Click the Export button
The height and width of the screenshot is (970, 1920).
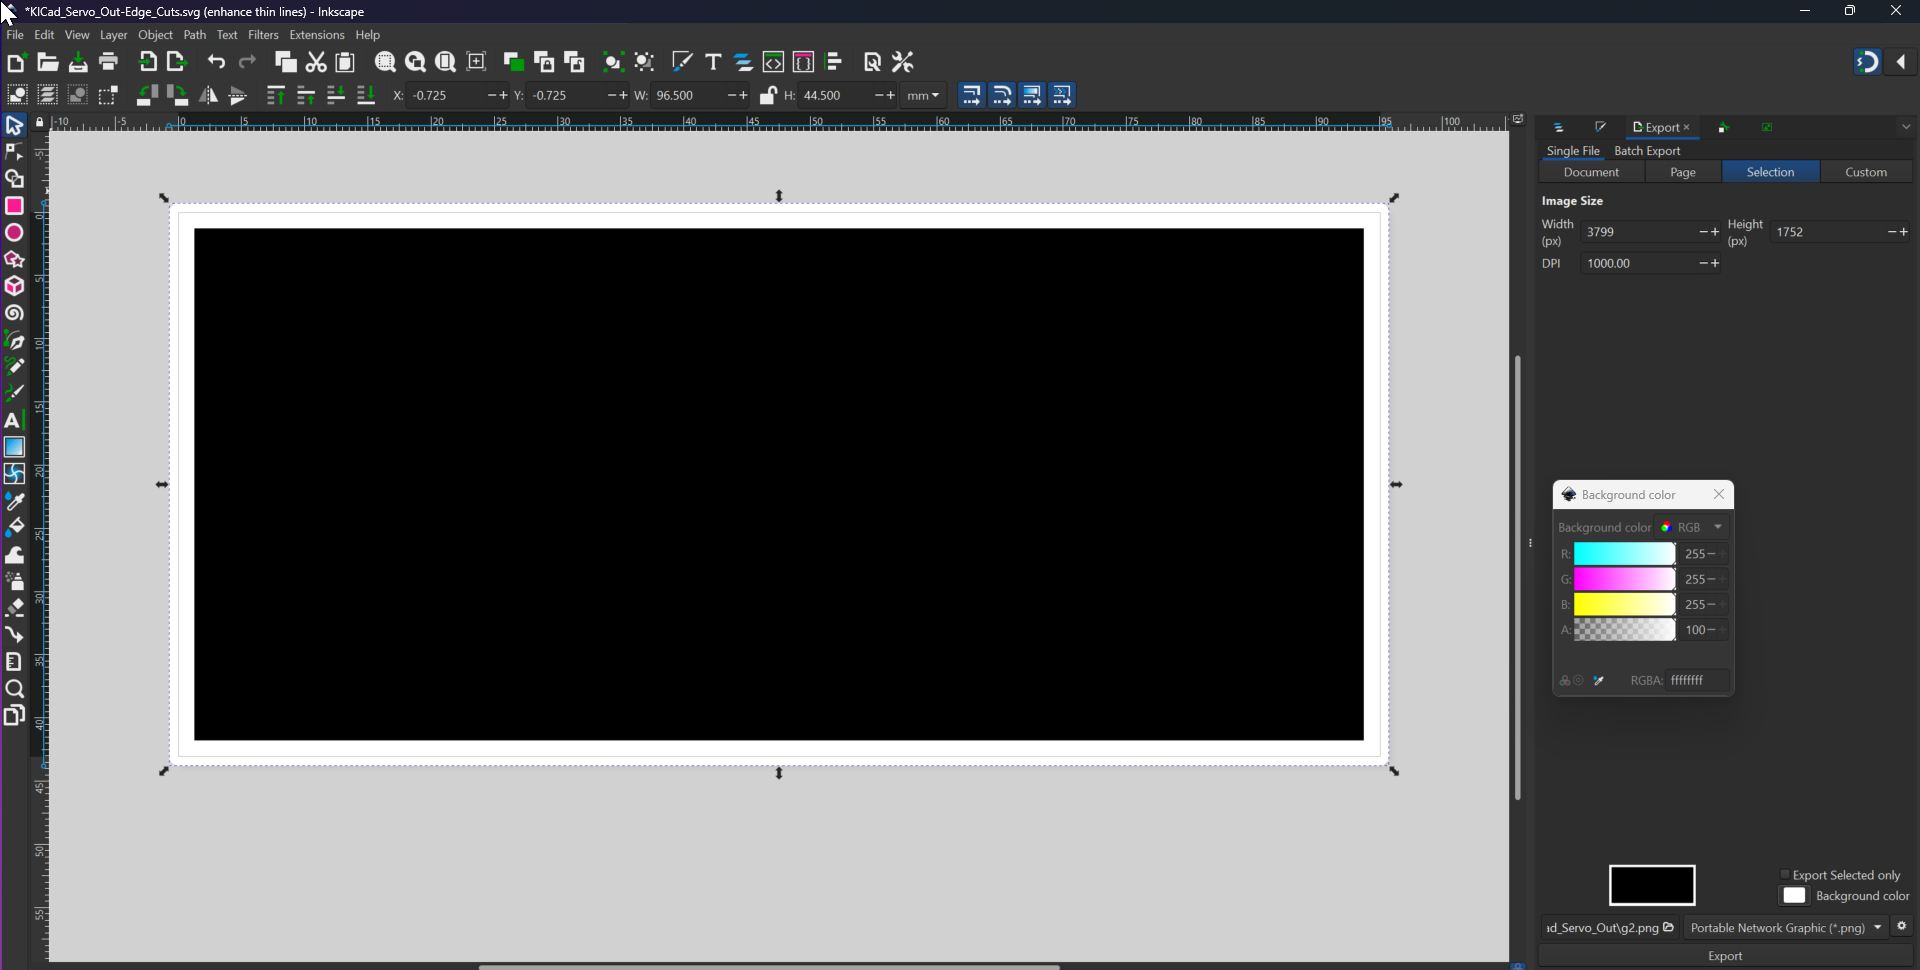(1724, 955)
